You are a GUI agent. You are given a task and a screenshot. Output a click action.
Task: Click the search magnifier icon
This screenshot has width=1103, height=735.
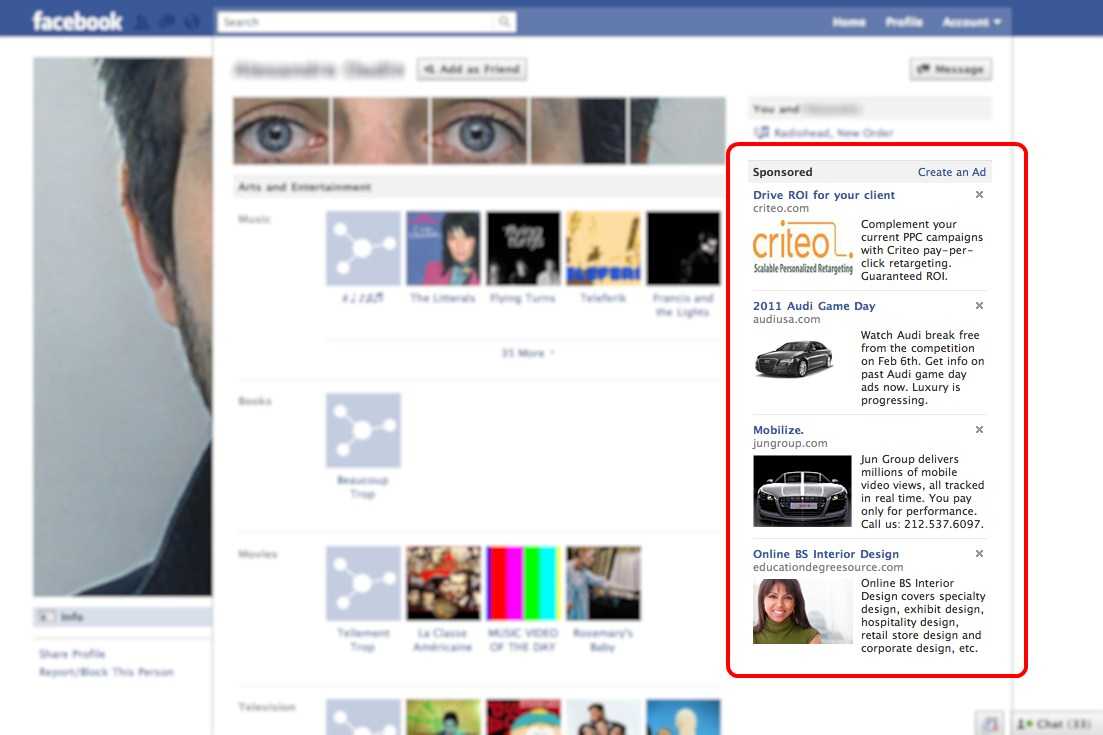coord(506,21)
